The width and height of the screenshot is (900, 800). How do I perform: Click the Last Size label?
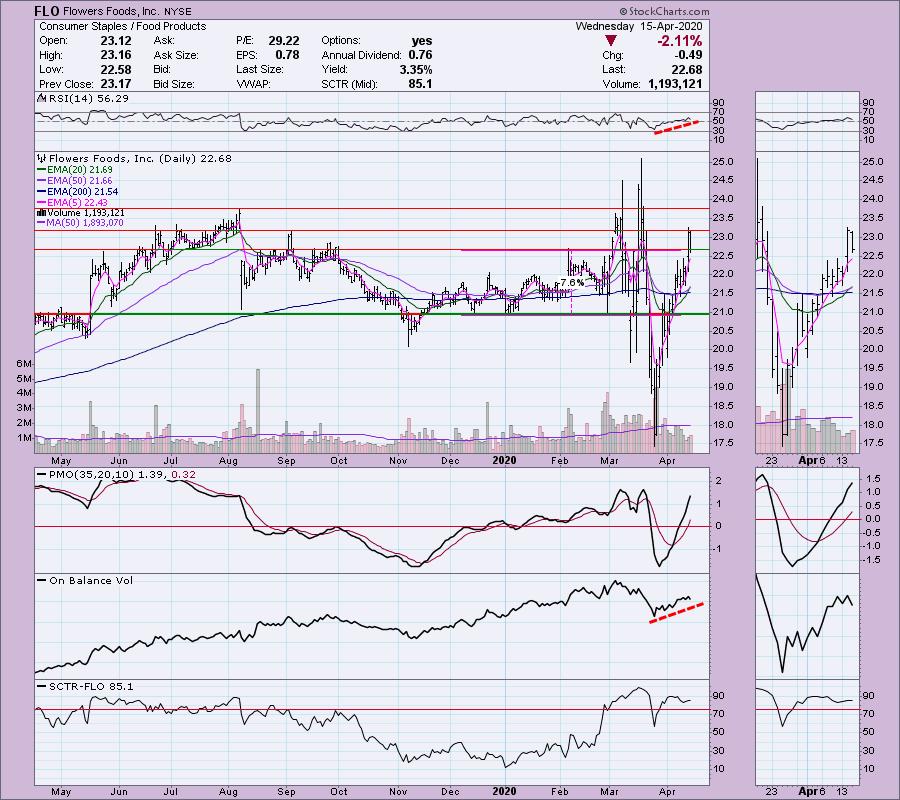point(260,69)
